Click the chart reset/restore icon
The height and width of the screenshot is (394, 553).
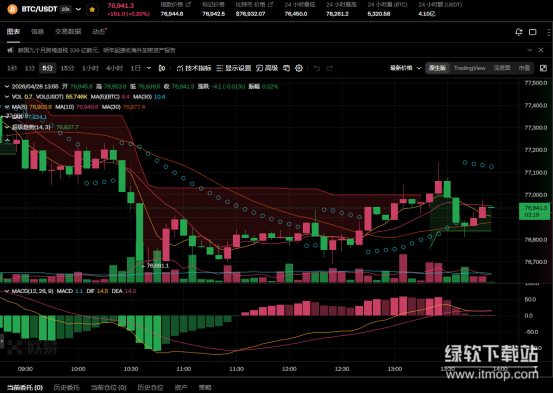(x=286, y=68)
